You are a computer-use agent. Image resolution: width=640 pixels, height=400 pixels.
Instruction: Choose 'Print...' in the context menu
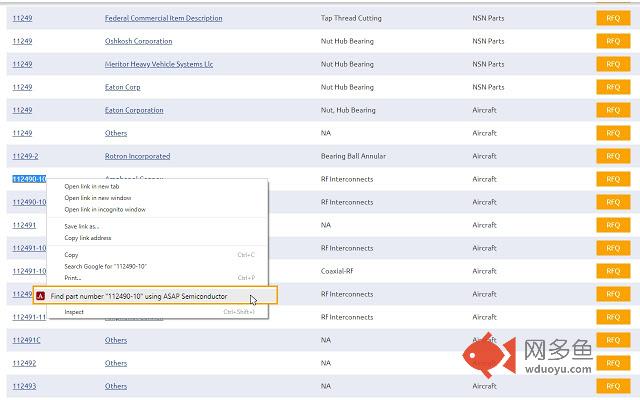[x=73, y=277]
